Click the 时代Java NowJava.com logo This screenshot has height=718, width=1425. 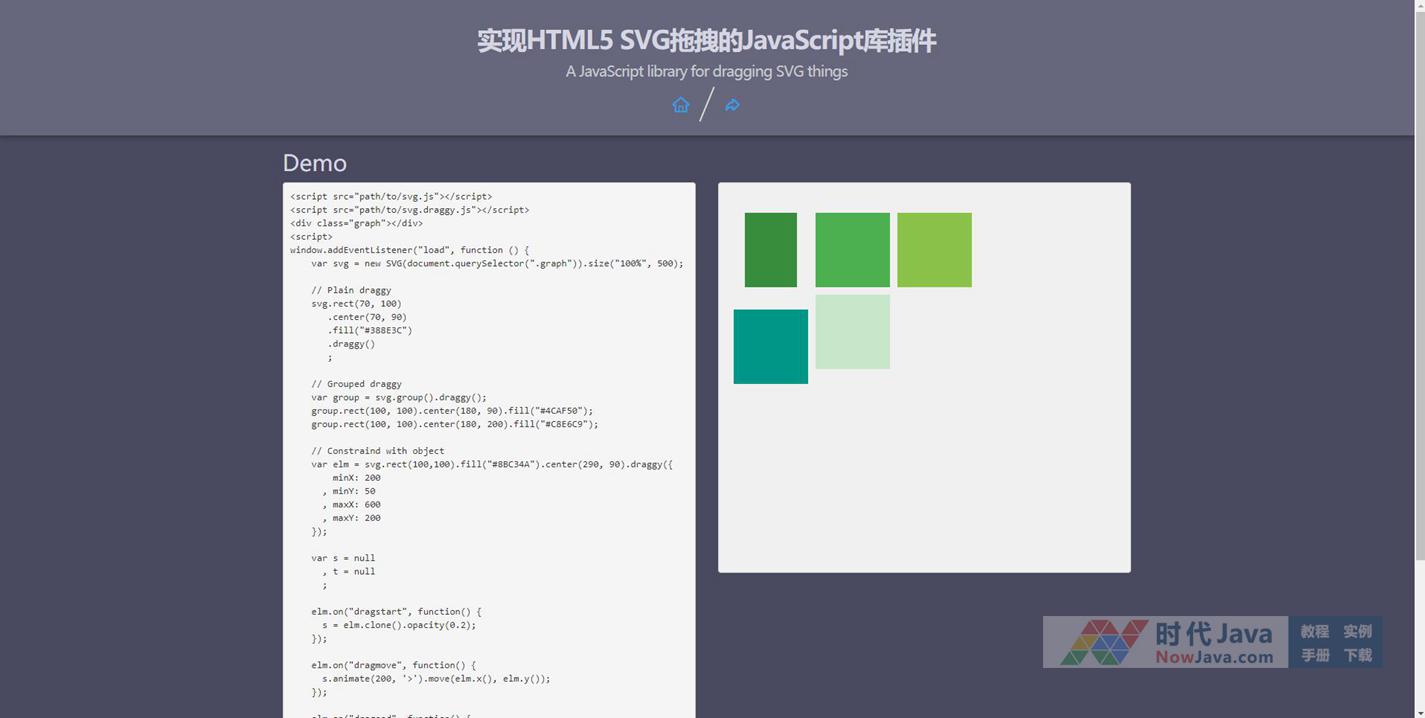click(1165, 642)
